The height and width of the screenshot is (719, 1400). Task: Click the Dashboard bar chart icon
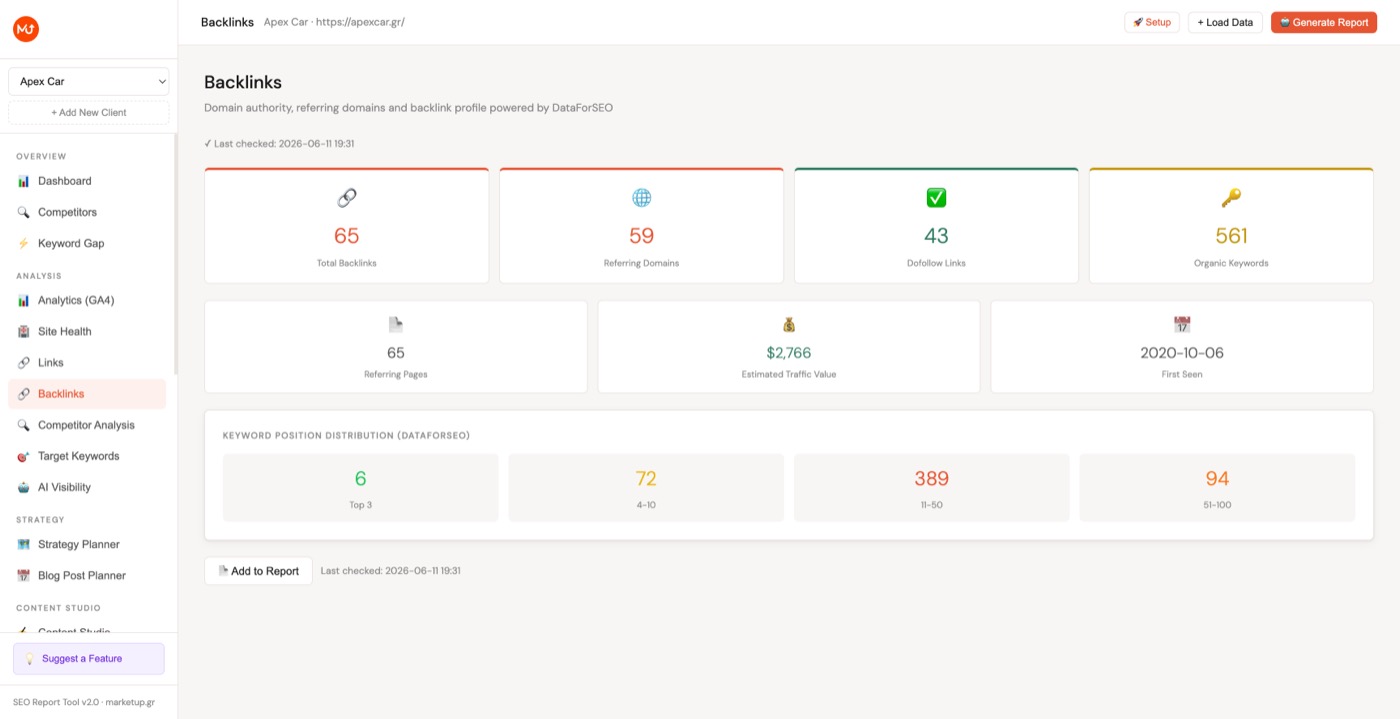pos(24,181)
